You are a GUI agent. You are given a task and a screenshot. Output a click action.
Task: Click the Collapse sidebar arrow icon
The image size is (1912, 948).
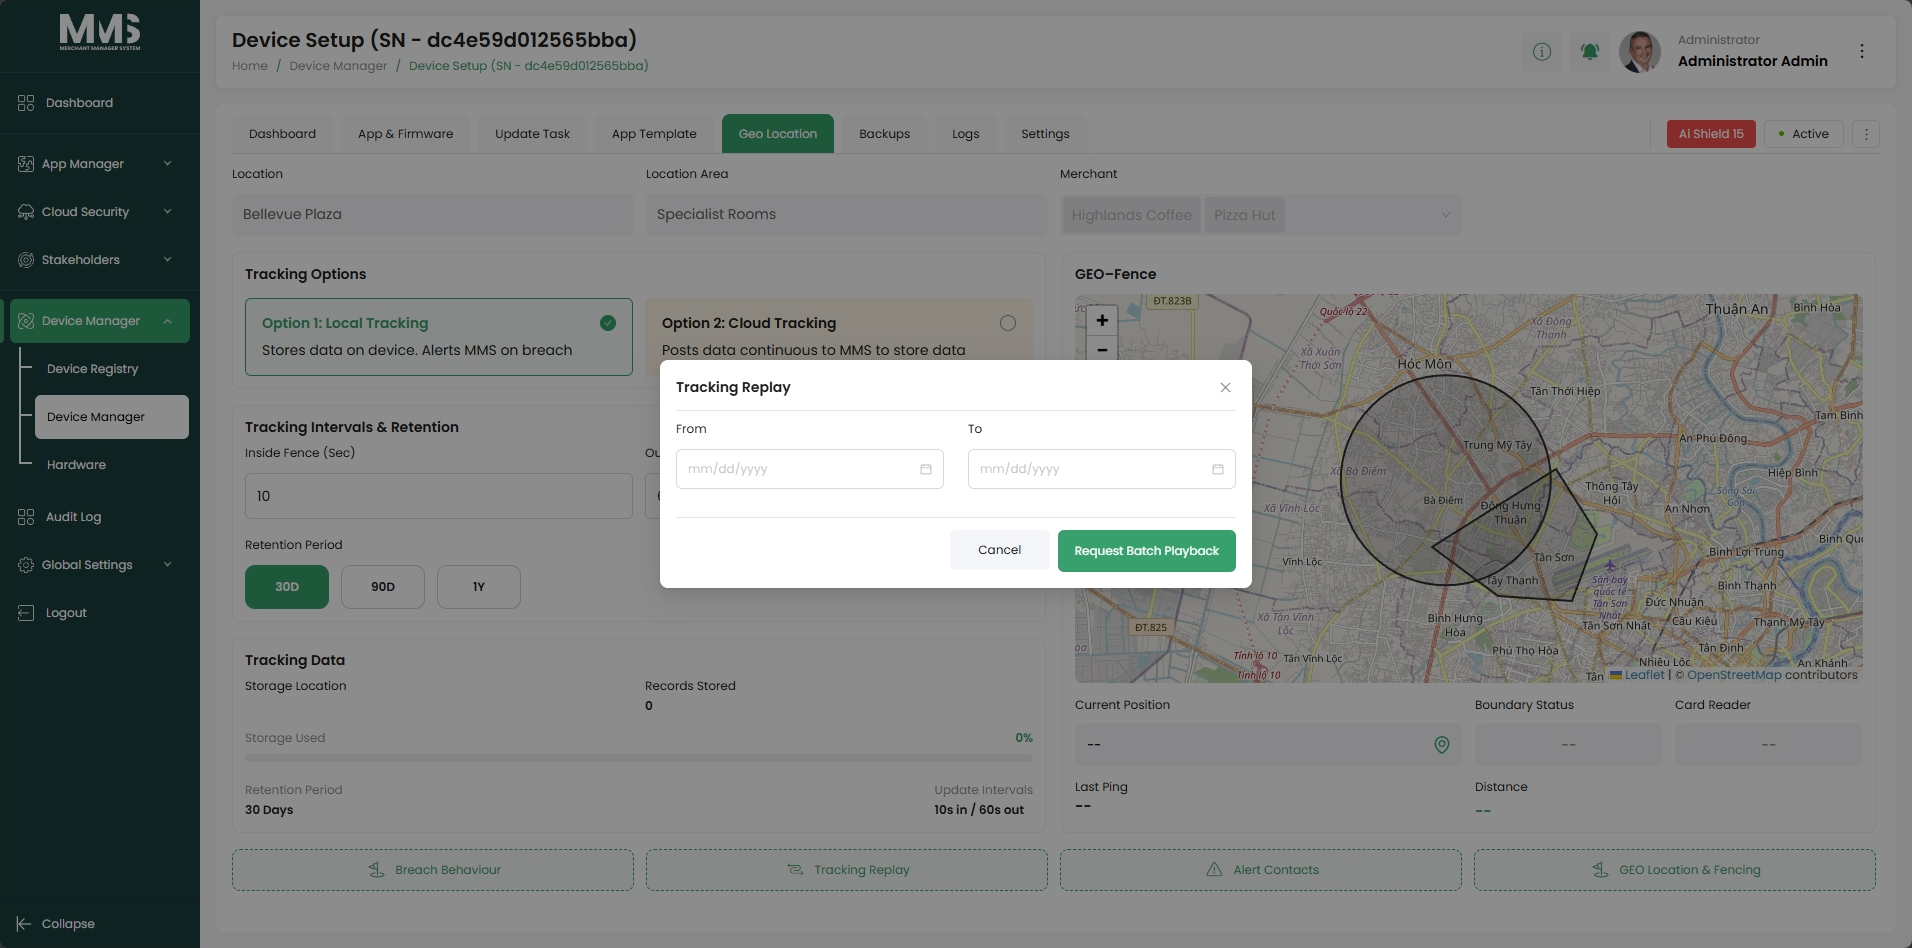pyautogui.click(x=24, y=924)
